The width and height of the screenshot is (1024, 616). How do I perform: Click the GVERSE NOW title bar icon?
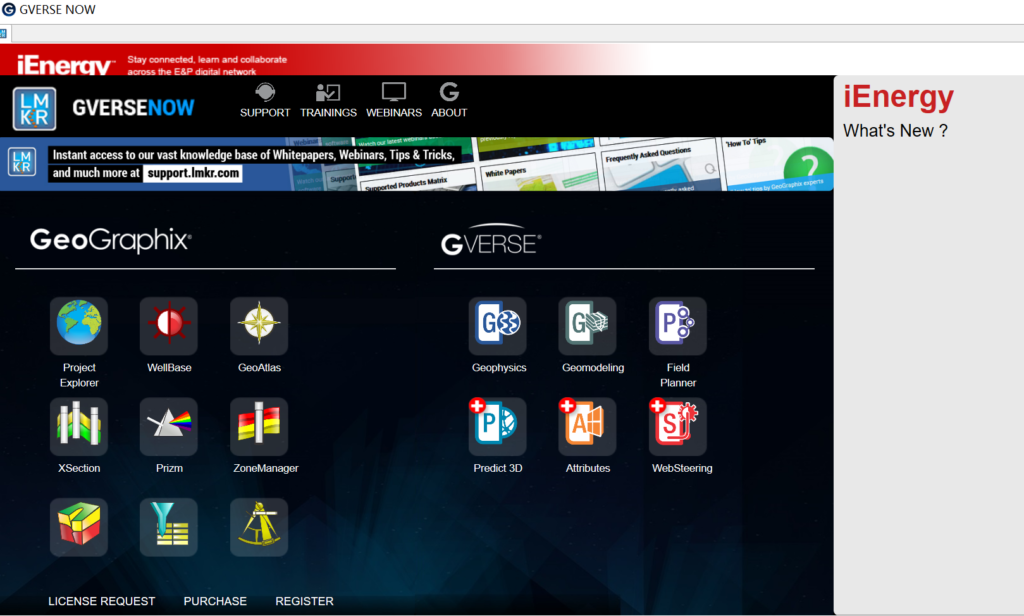coord(8,9)
